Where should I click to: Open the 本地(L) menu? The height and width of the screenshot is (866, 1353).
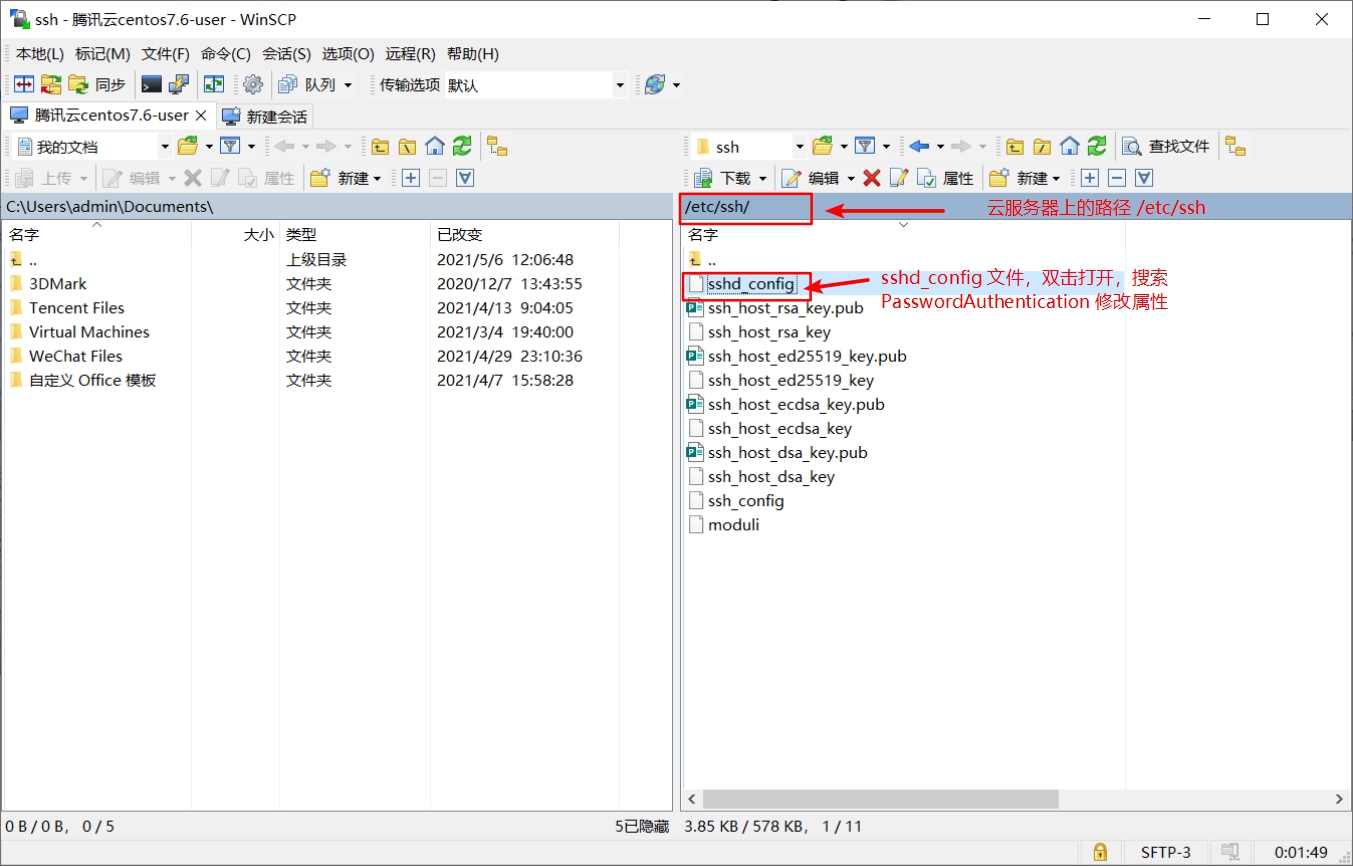40,54
